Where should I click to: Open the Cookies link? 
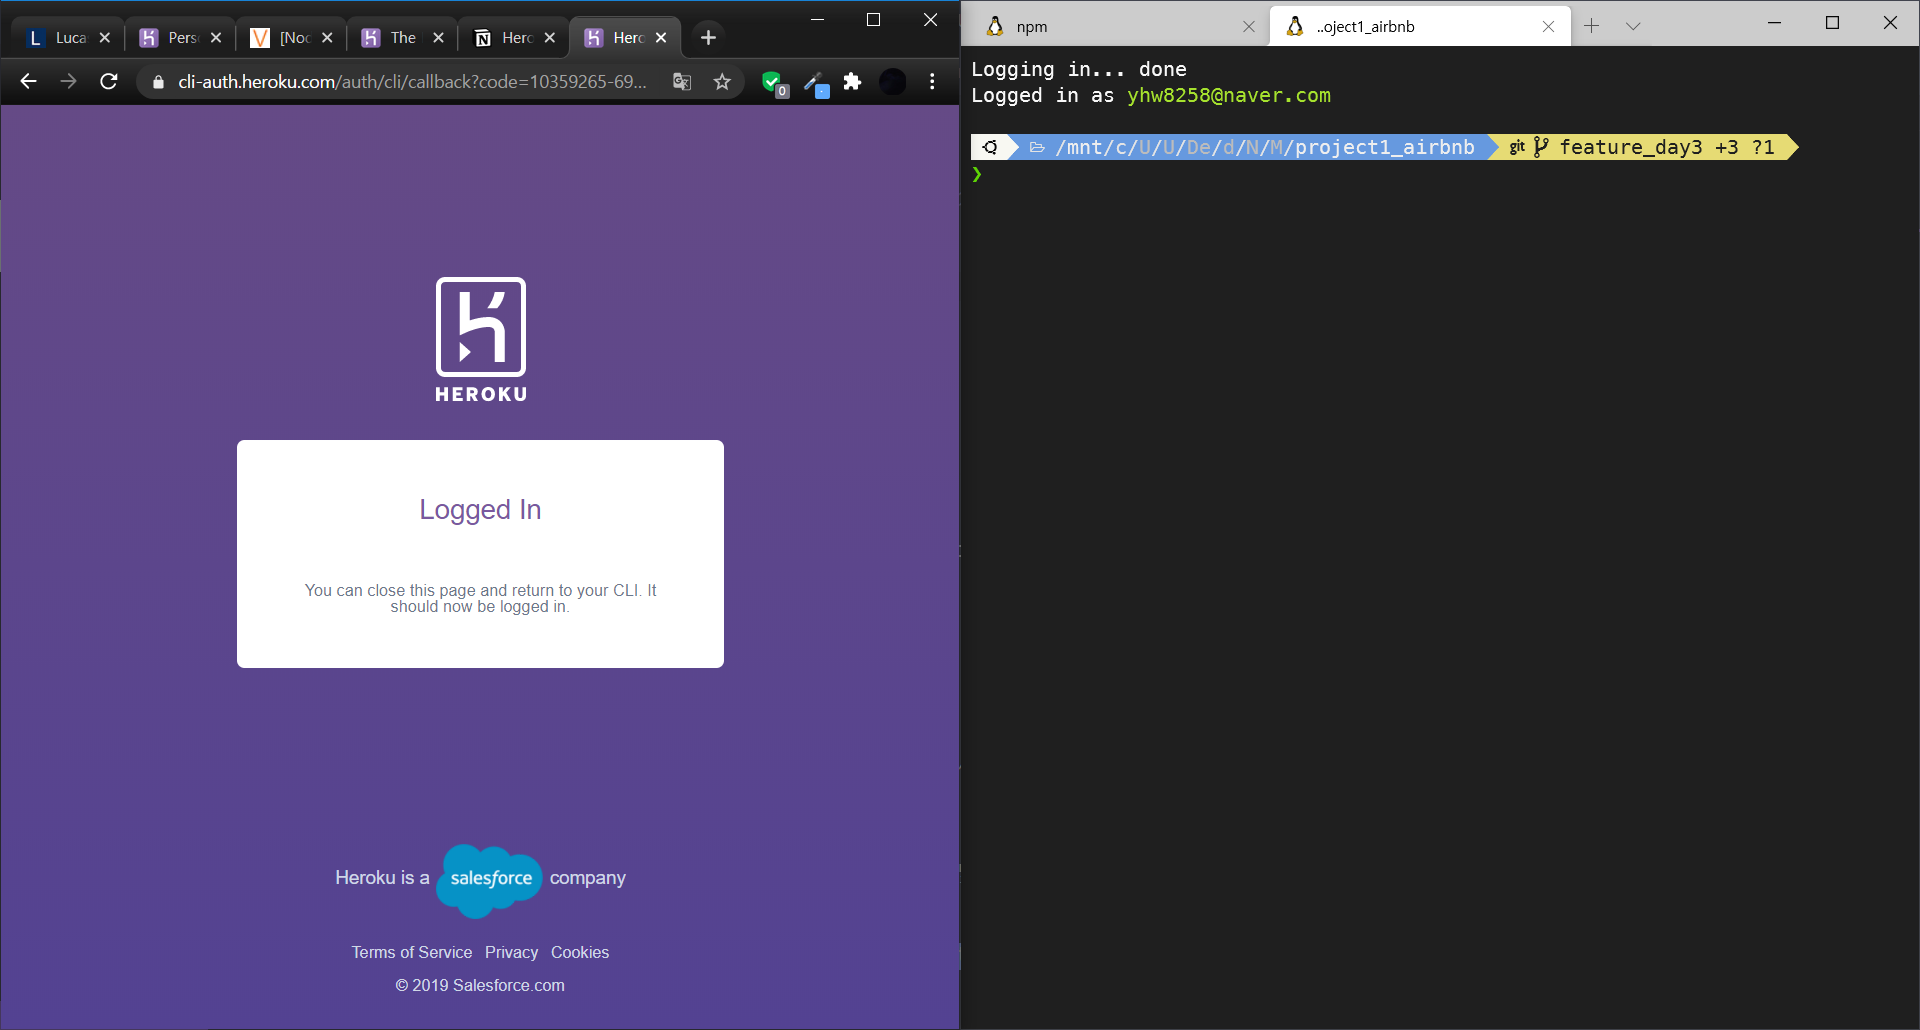(x=580, y=952)
